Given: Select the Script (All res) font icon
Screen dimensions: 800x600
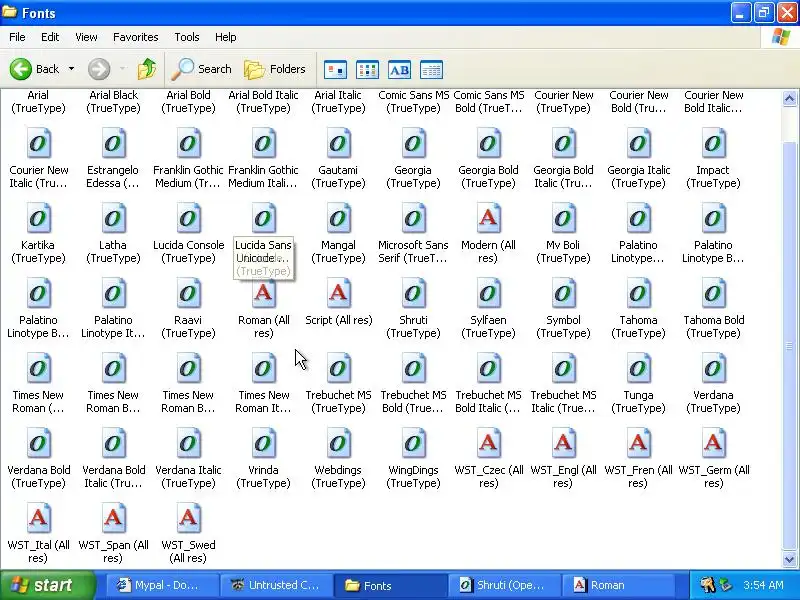Looking at the screenshot, I should (338, 293).
